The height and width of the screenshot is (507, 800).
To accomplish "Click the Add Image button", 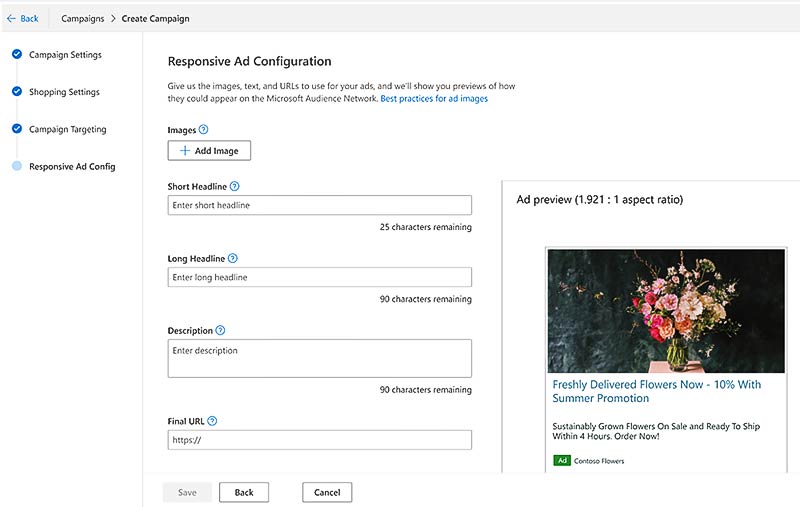I will (209, 150).
